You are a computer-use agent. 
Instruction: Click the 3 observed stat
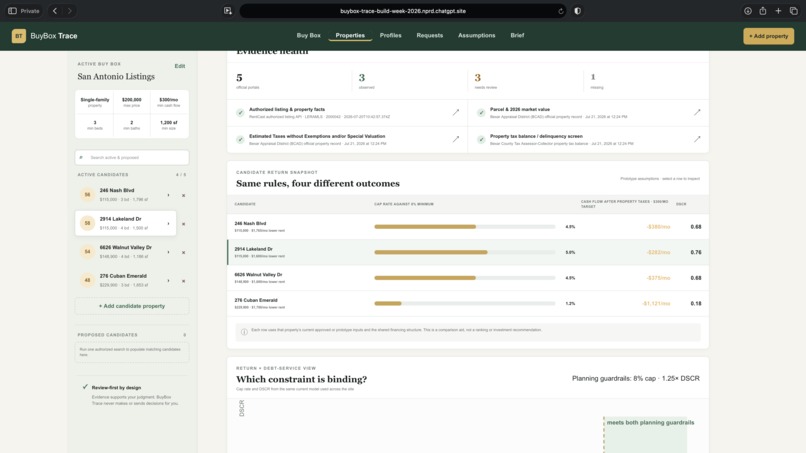pos(367,81)
